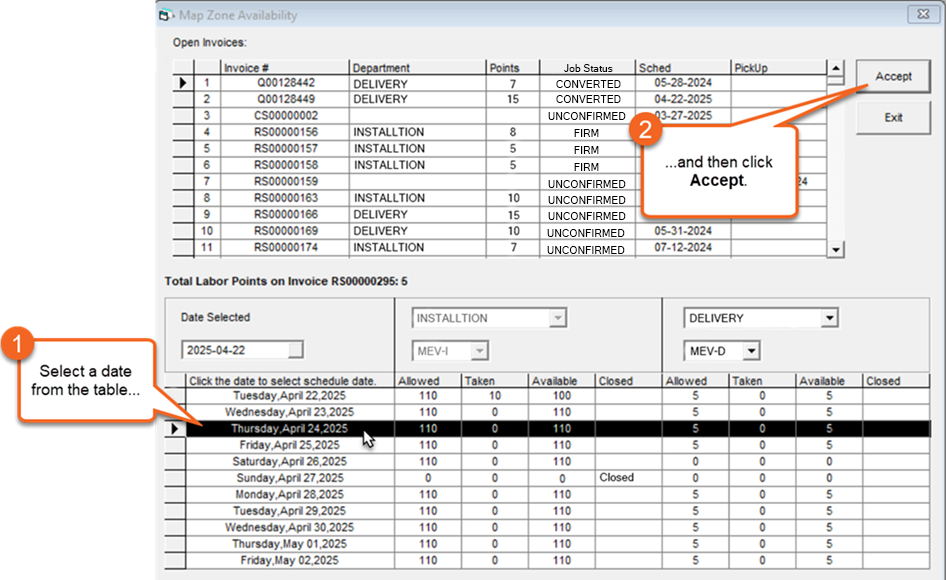Click the row selector arrow for invoice row 1
946x580 pixels.
click(x=183, y=84)
